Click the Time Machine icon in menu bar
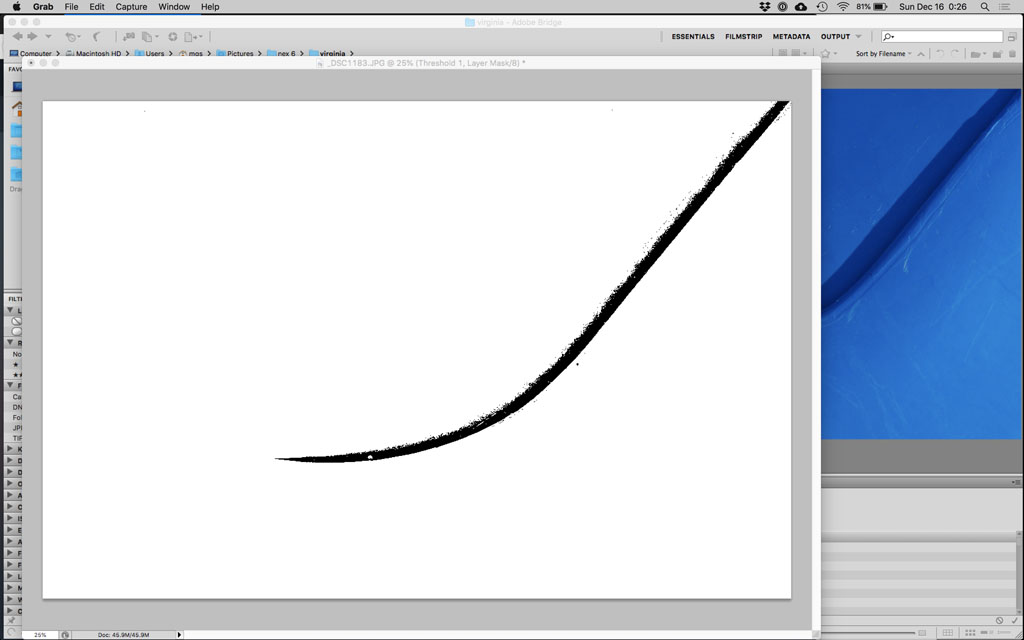The width and height of the screenshot is (1024, 640). [822, 7]
